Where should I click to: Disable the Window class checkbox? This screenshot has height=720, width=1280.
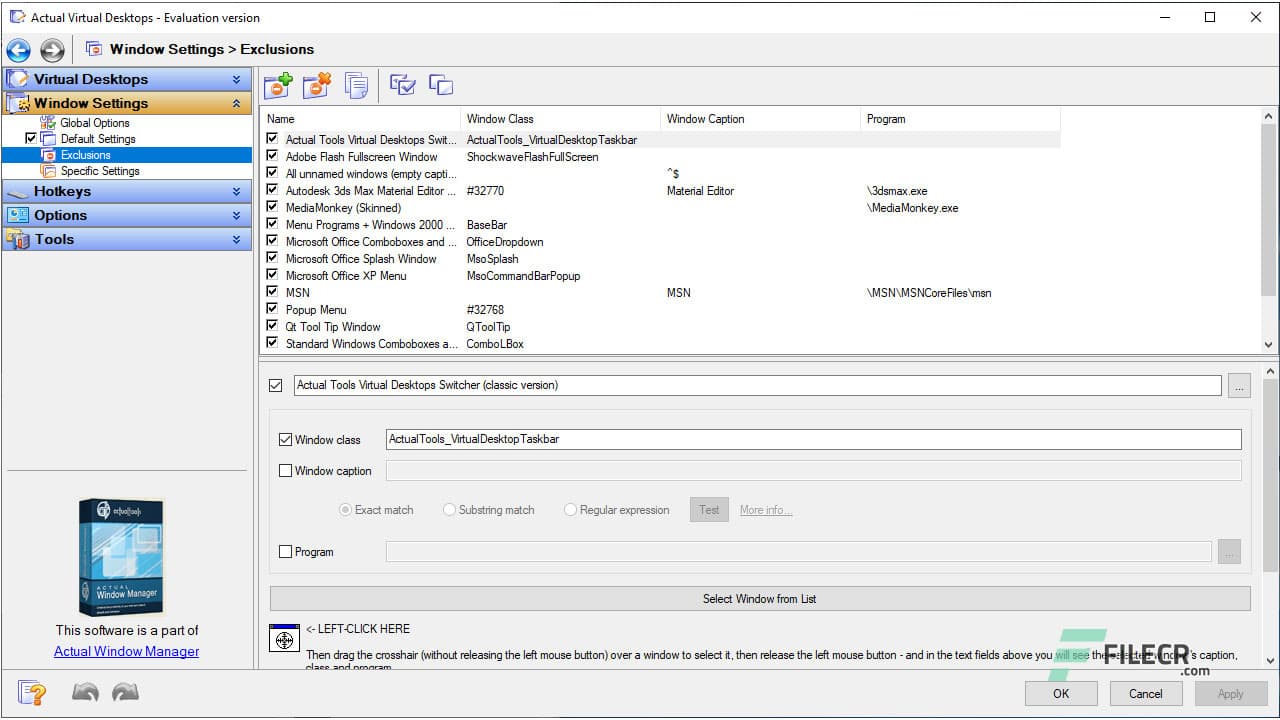coord(286,439)
